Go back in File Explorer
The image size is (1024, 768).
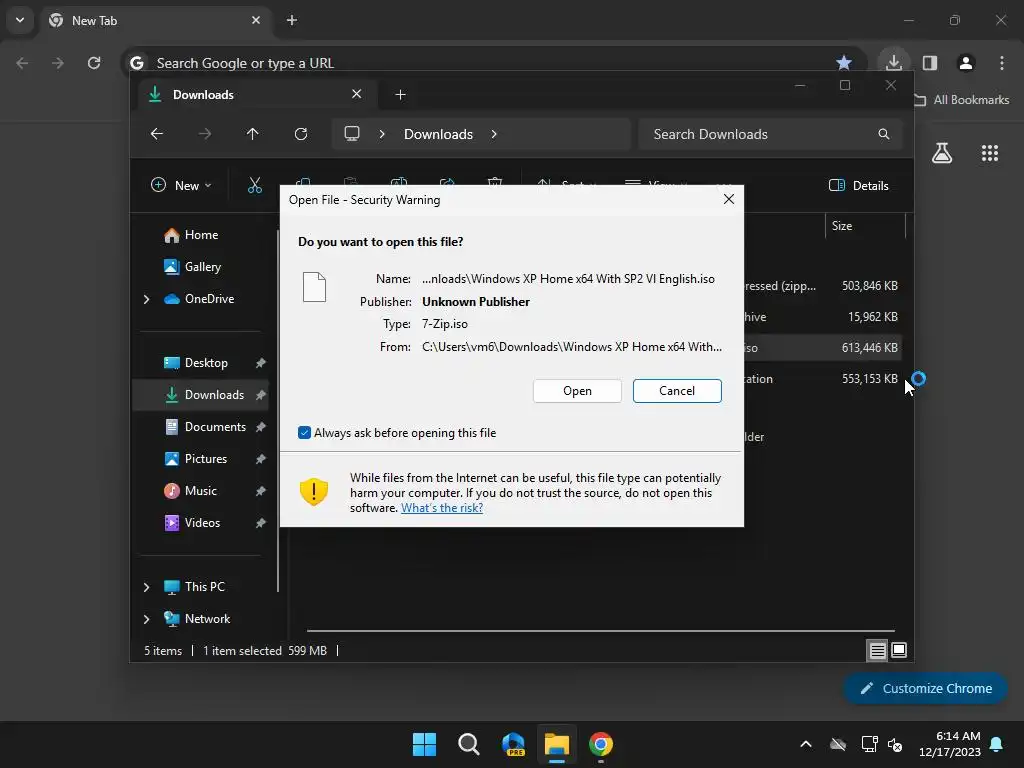(157, 134)
